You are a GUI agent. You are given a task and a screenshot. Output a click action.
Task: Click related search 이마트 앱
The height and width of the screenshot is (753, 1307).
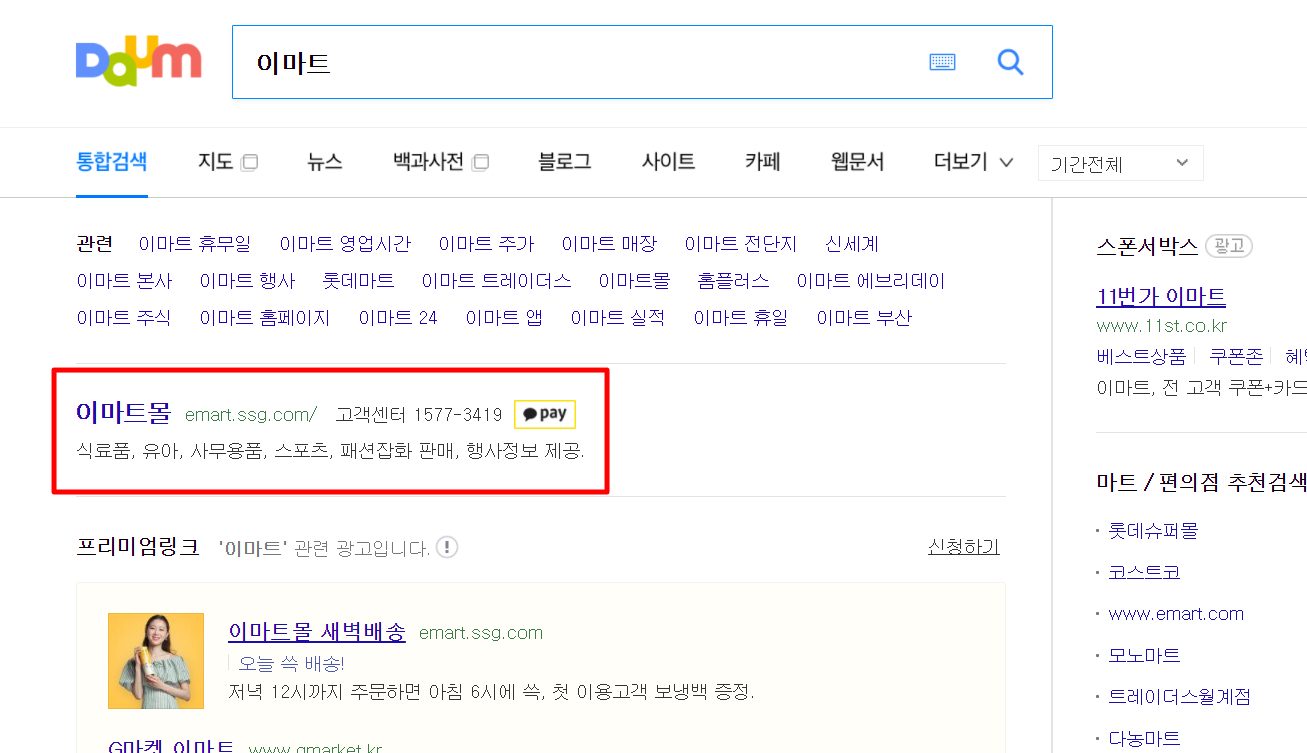504,318
